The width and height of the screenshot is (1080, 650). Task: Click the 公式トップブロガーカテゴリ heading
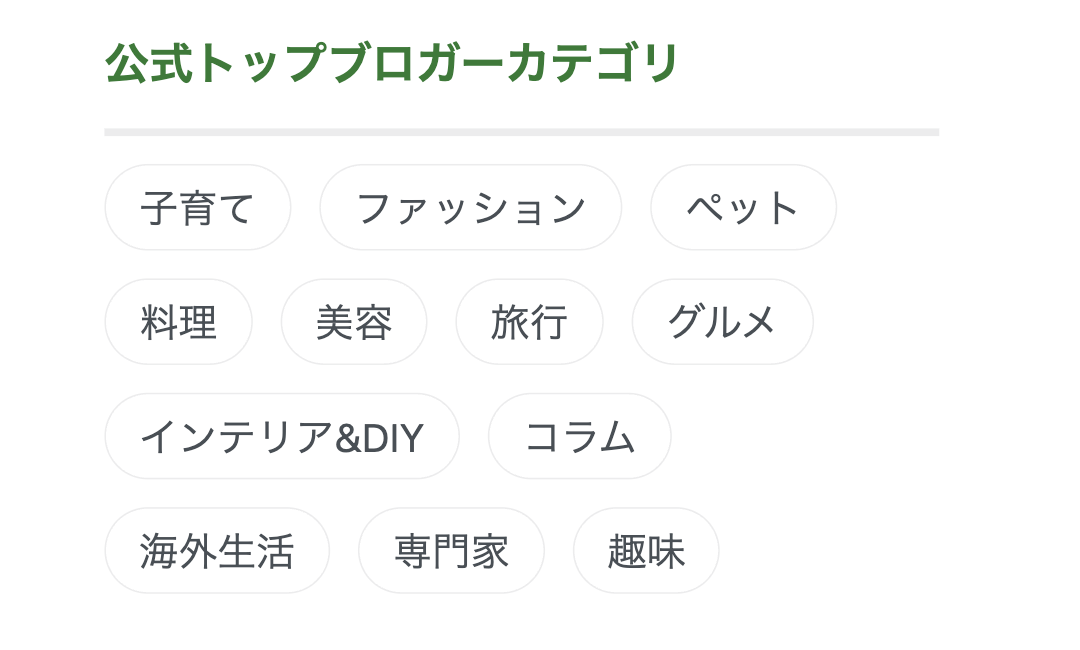[x=392, y=64]
